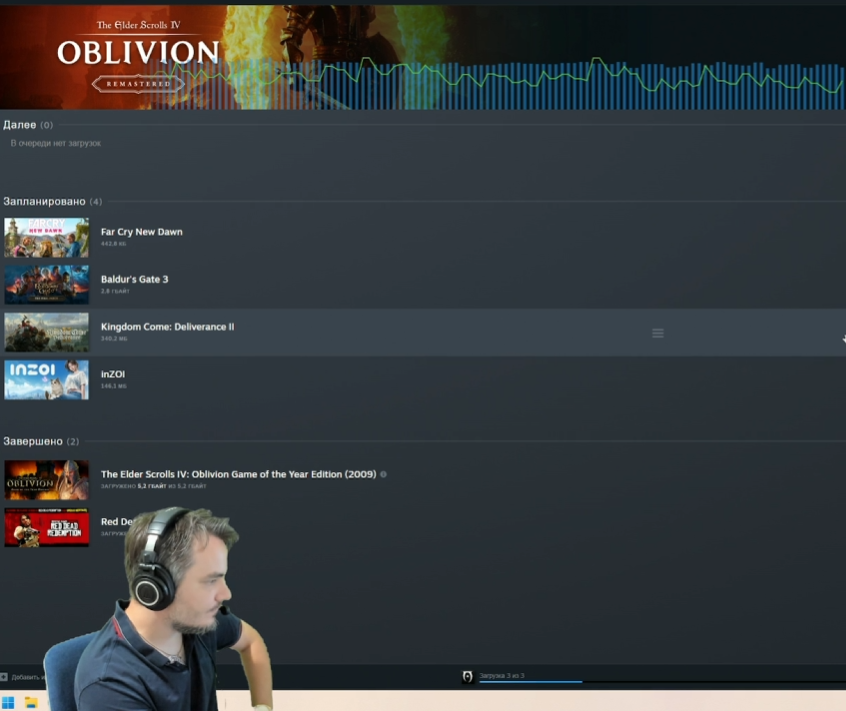Select the Baldur's Gate 3 title
The height and width of the screenshot is (711, 846).
(134, 279)
